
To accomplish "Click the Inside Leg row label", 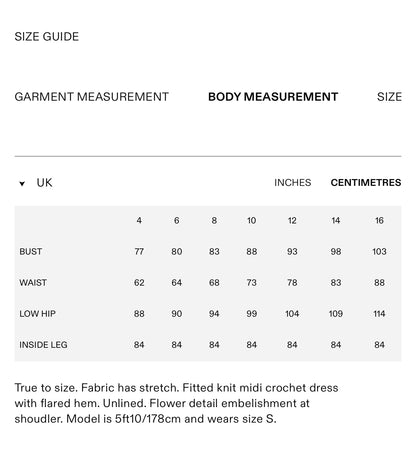I will point(43,345).
